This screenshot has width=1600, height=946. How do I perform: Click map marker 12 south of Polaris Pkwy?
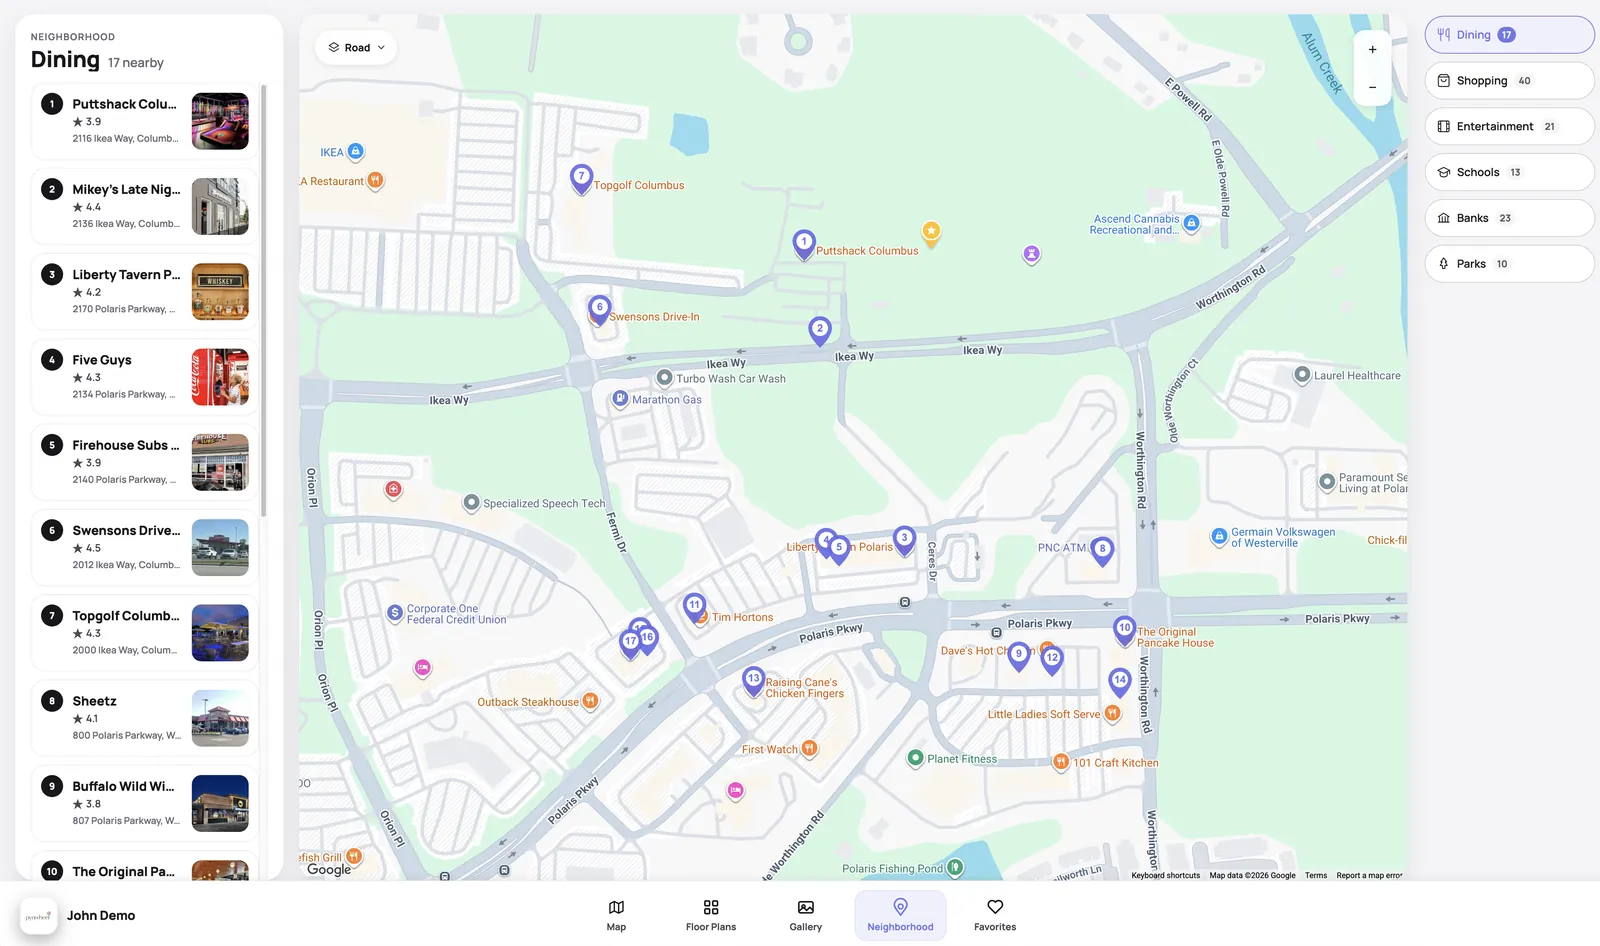pos(1052,660)
